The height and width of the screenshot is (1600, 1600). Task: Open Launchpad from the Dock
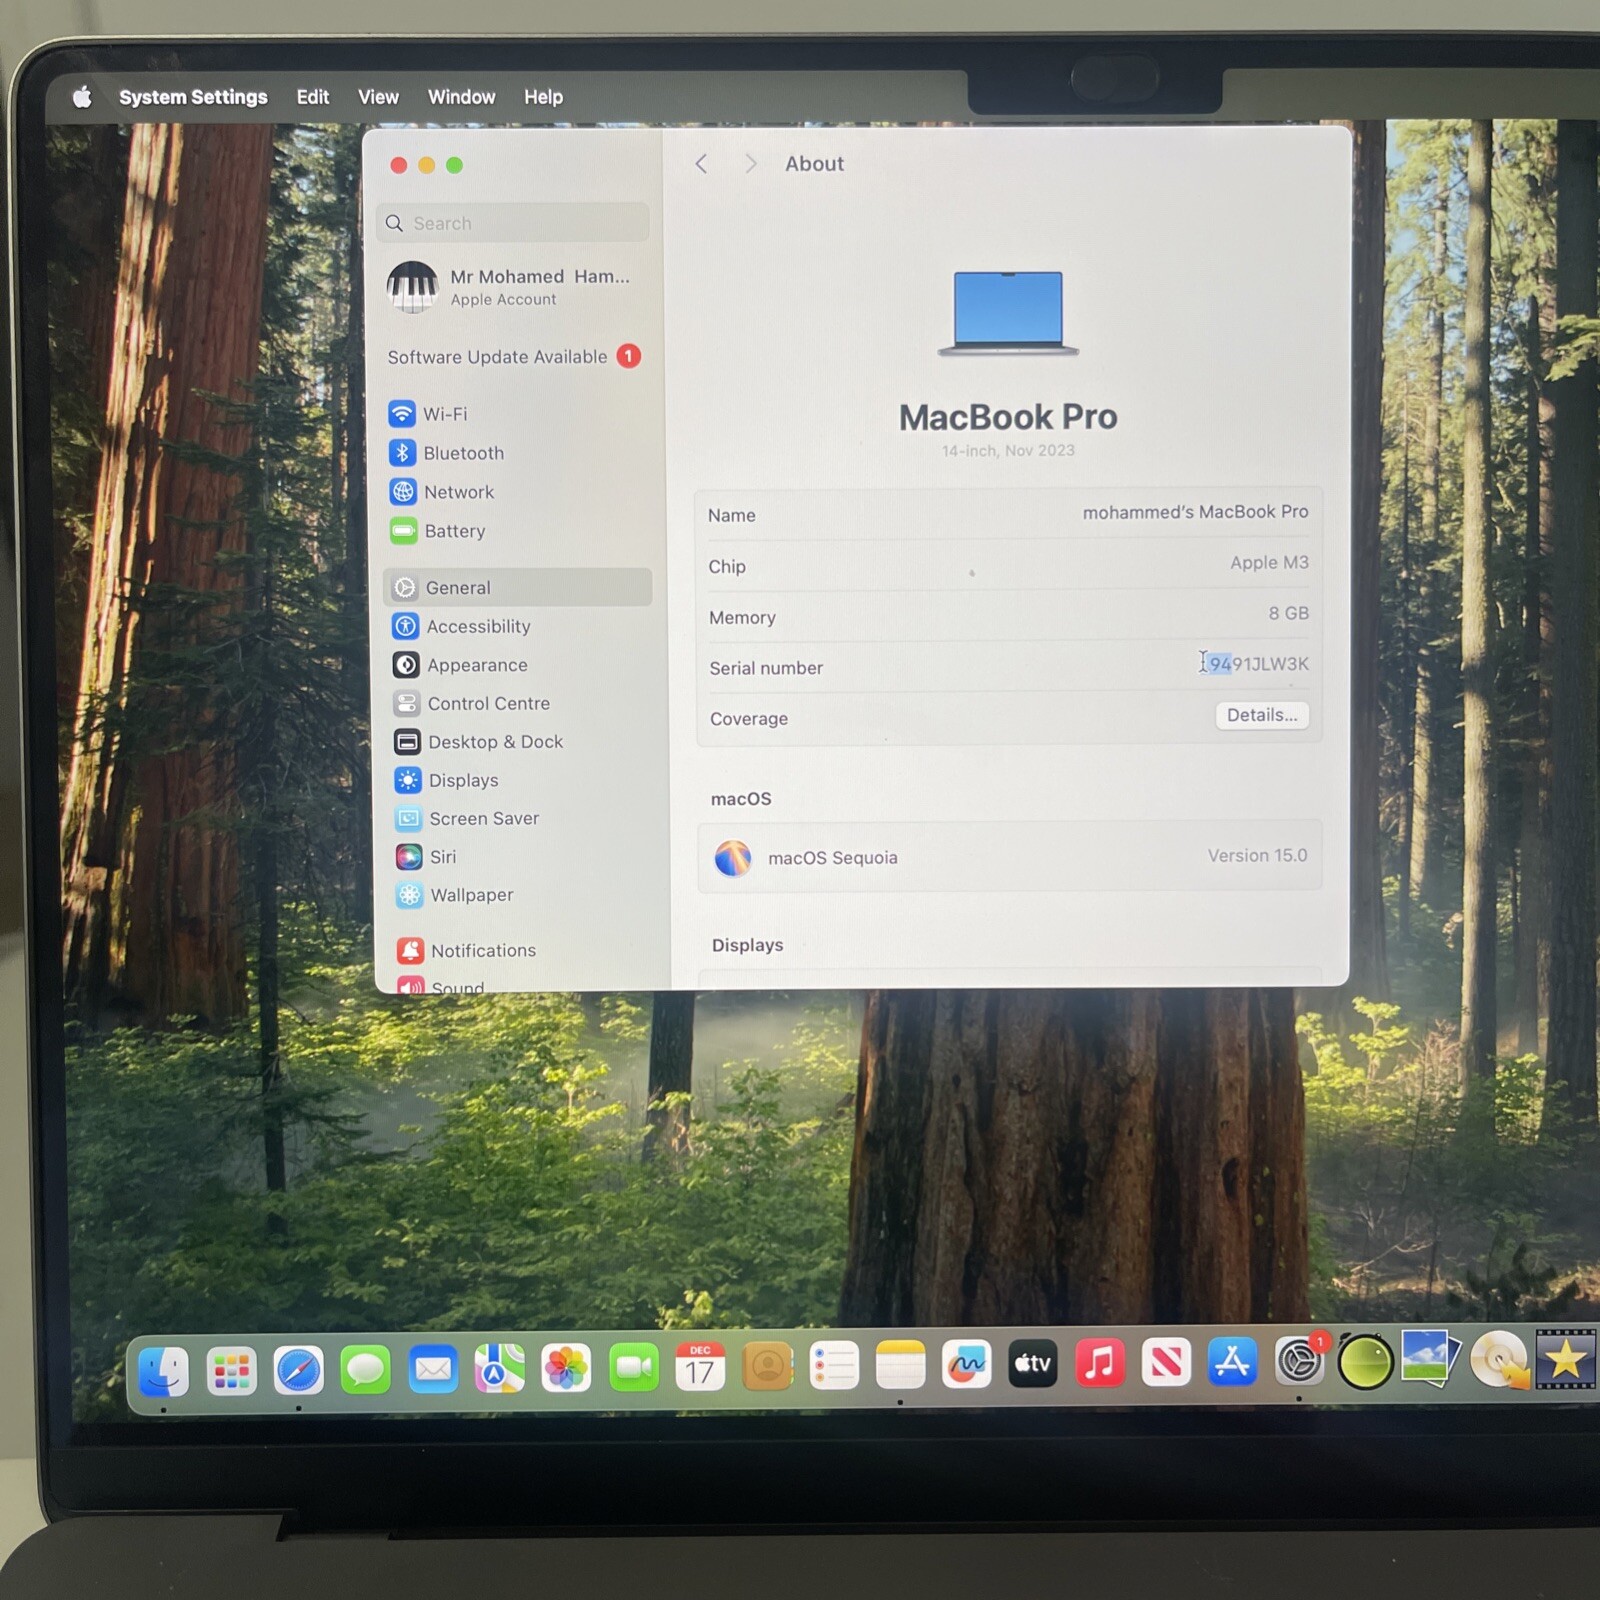click(x=231, y=1370)
